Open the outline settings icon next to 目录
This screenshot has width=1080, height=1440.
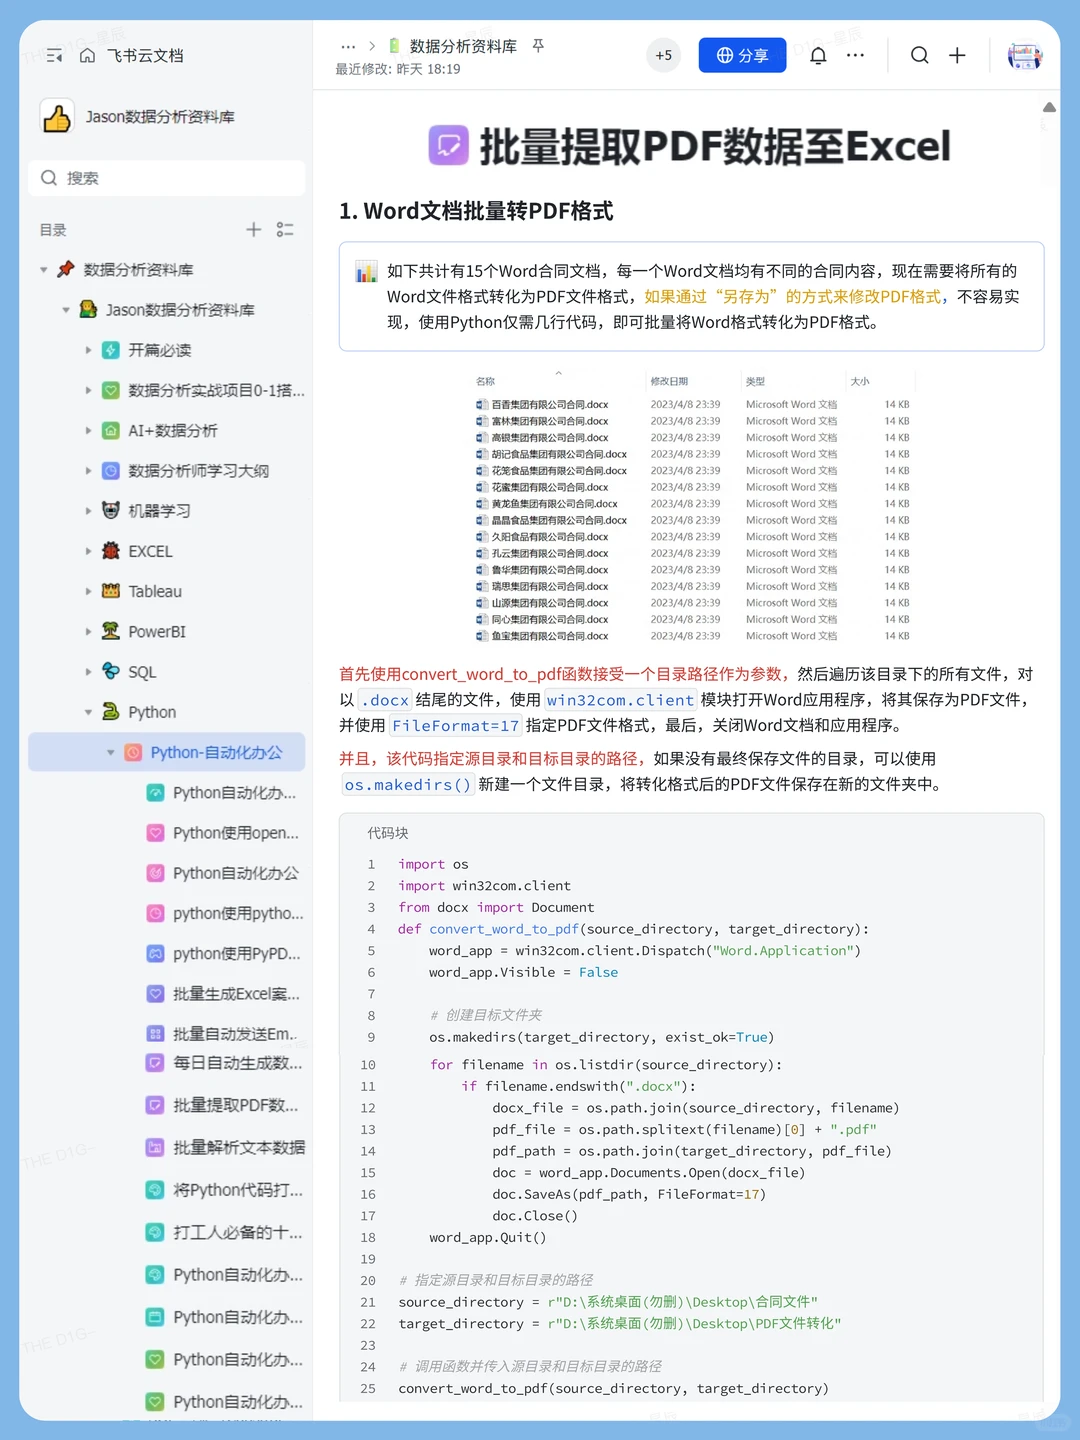(x=285, y=229)
